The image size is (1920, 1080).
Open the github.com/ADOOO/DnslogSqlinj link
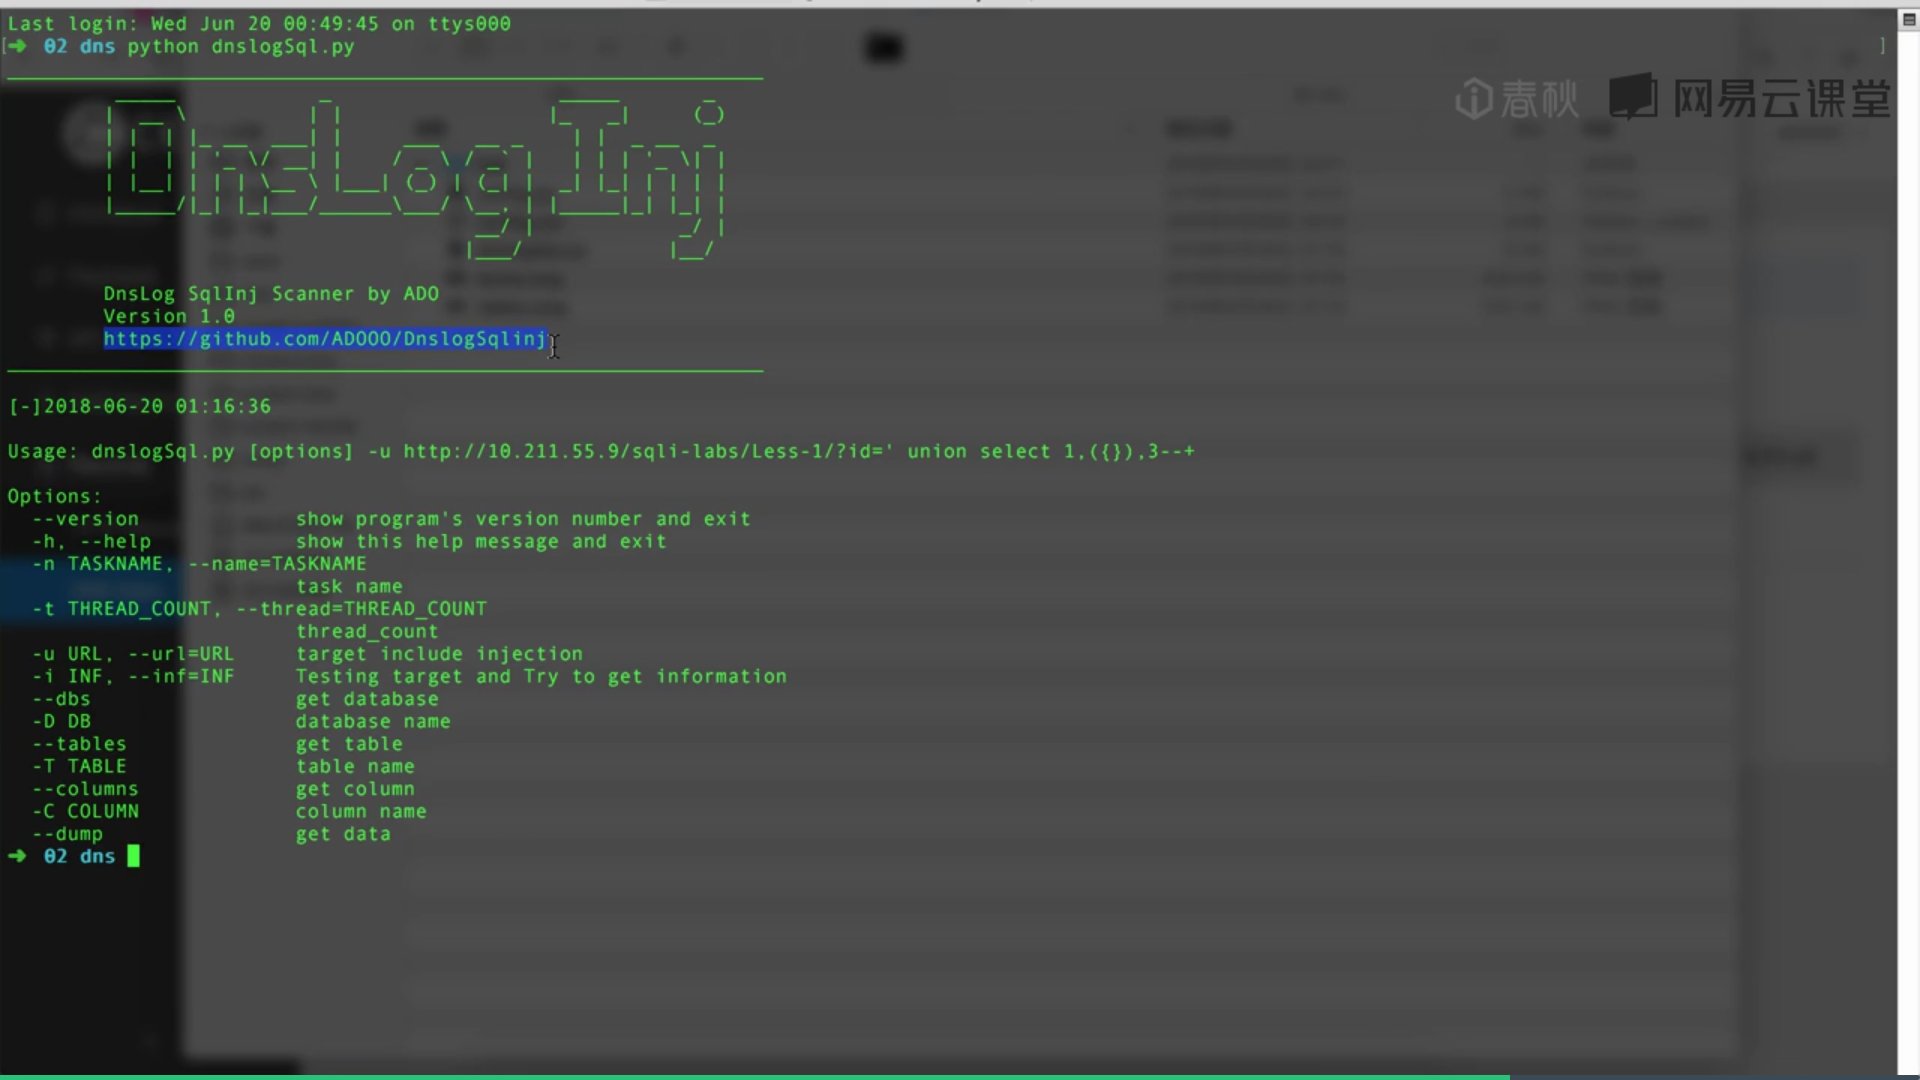point(325,339)
